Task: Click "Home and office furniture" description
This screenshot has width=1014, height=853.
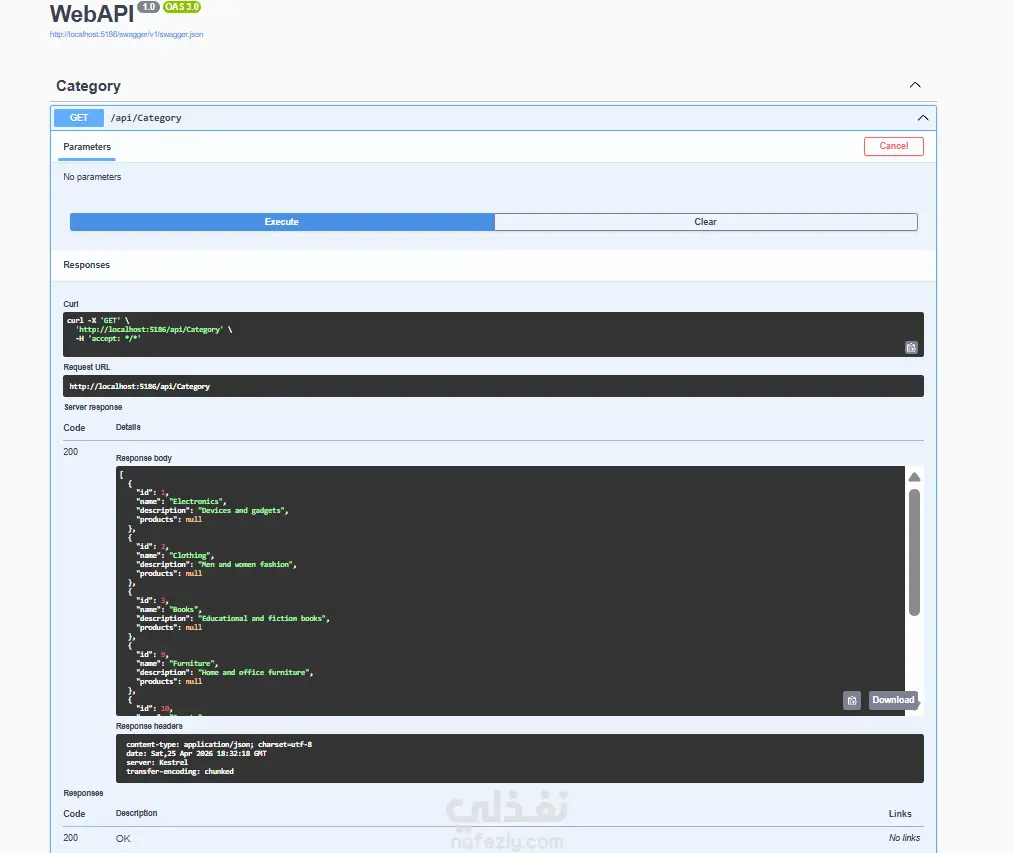Action: pos(254,673)
